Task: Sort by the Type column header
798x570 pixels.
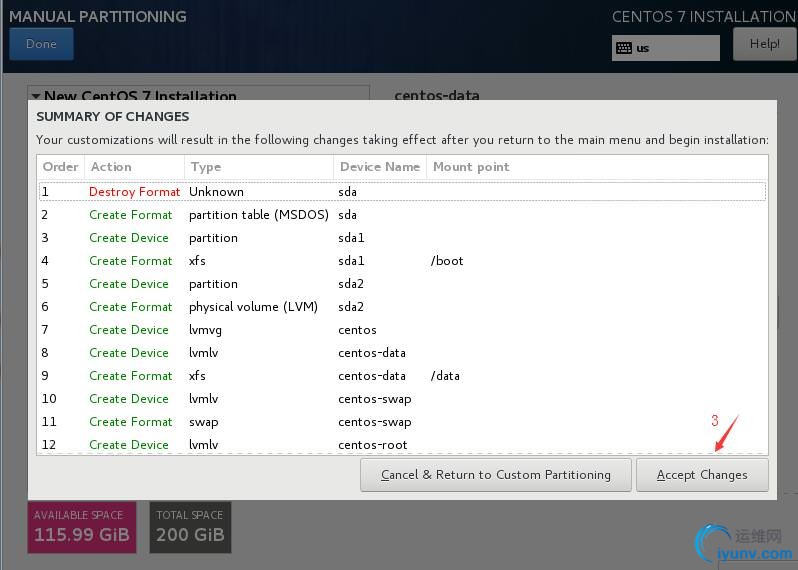Action: point(259,167)
